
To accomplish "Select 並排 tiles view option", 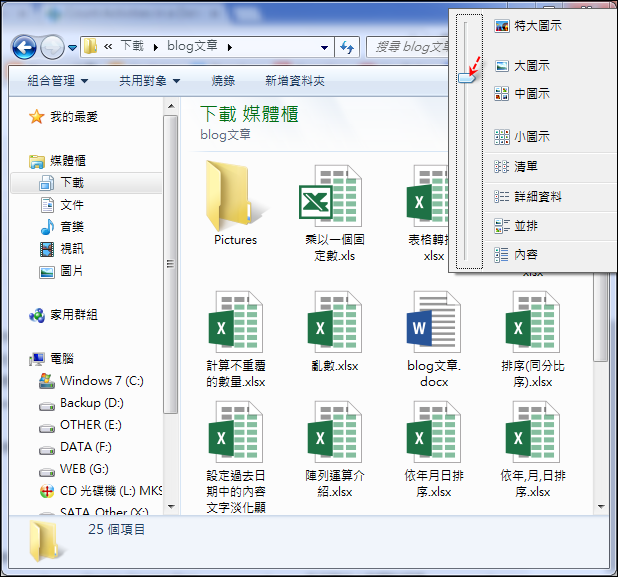I will (516, 226).
